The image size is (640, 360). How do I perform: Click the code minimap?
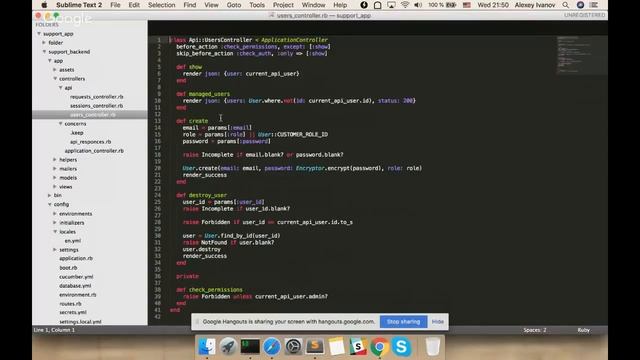[581, 55]
